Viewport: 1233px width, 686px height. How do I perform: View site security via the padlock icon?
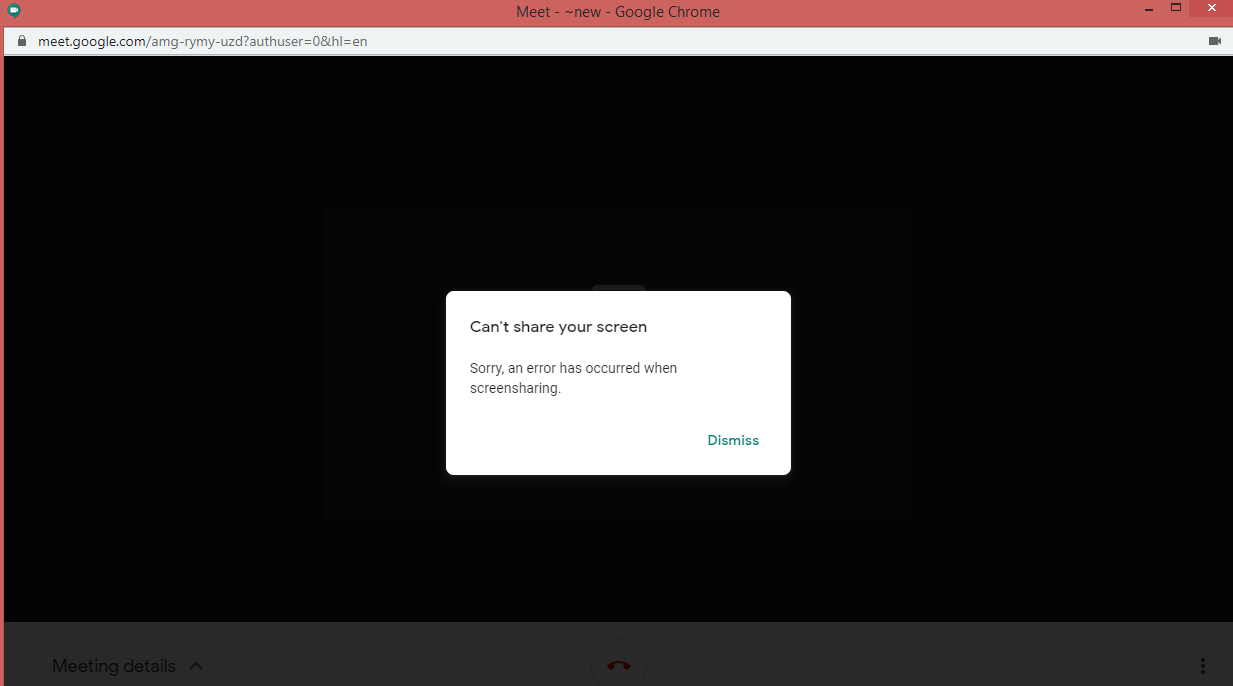(21, 41)
